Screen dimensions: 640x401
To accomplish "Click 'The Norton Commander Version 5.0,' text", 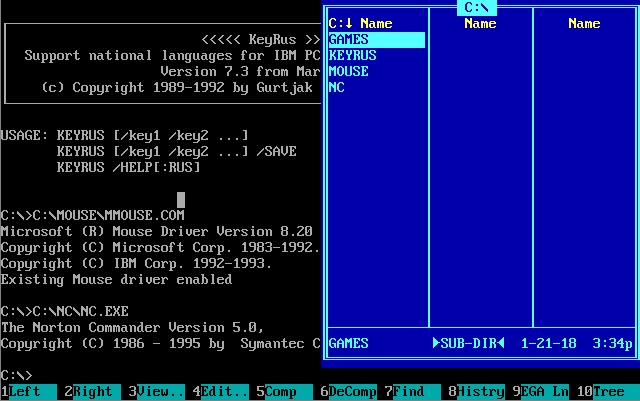I will [132, 327].
